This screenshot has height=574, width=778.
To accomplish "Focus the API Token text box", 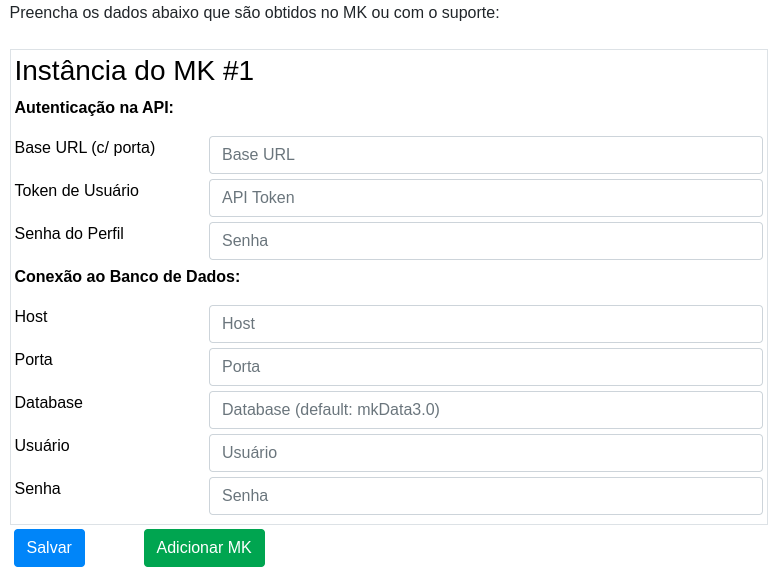I will pyautogui.click(x=486, y=198).
